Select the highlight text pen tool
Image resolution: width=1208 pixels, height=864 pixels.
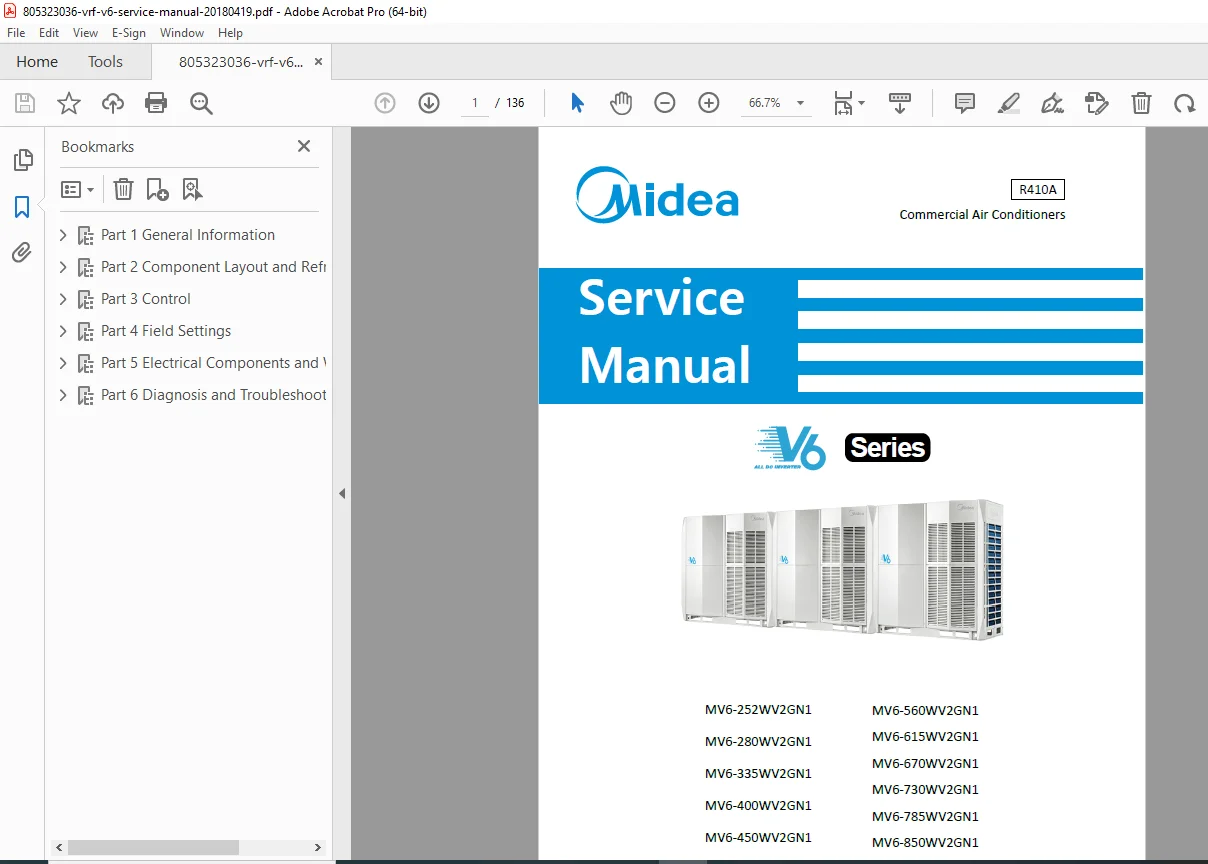pyautogui.click(x=1008, y=103)
